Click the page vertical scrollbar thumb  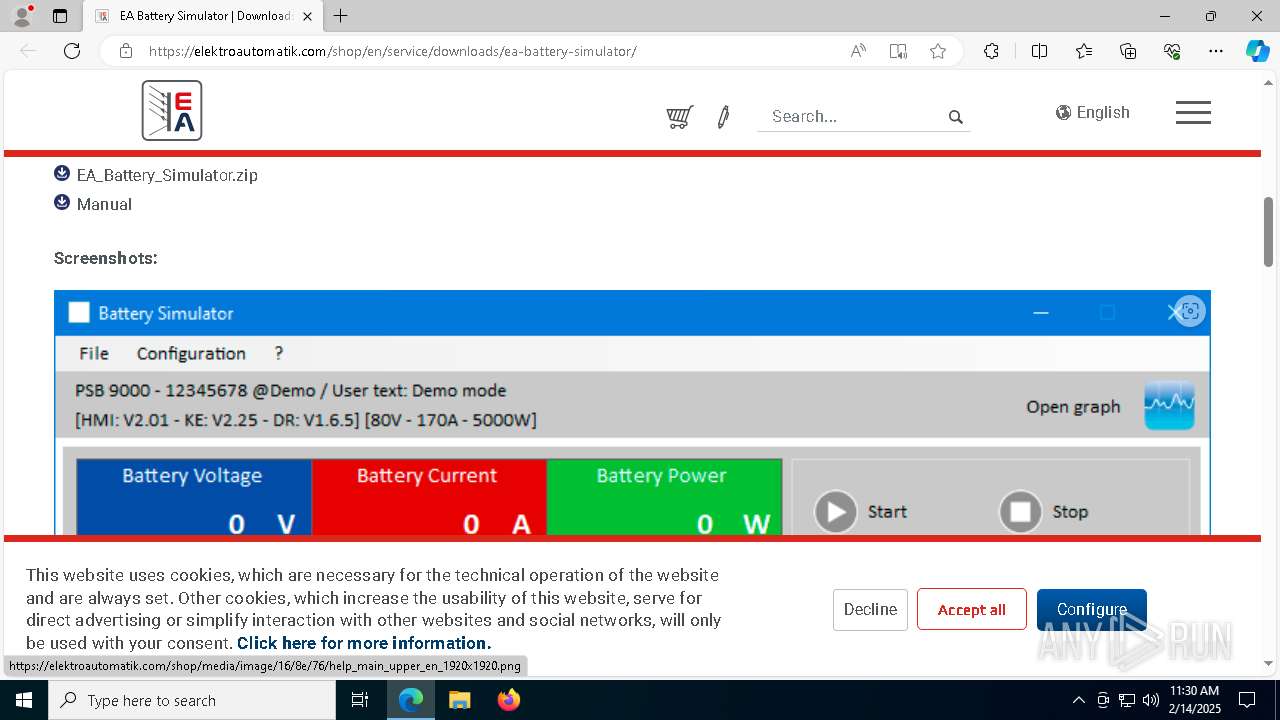click(1268, 231)
